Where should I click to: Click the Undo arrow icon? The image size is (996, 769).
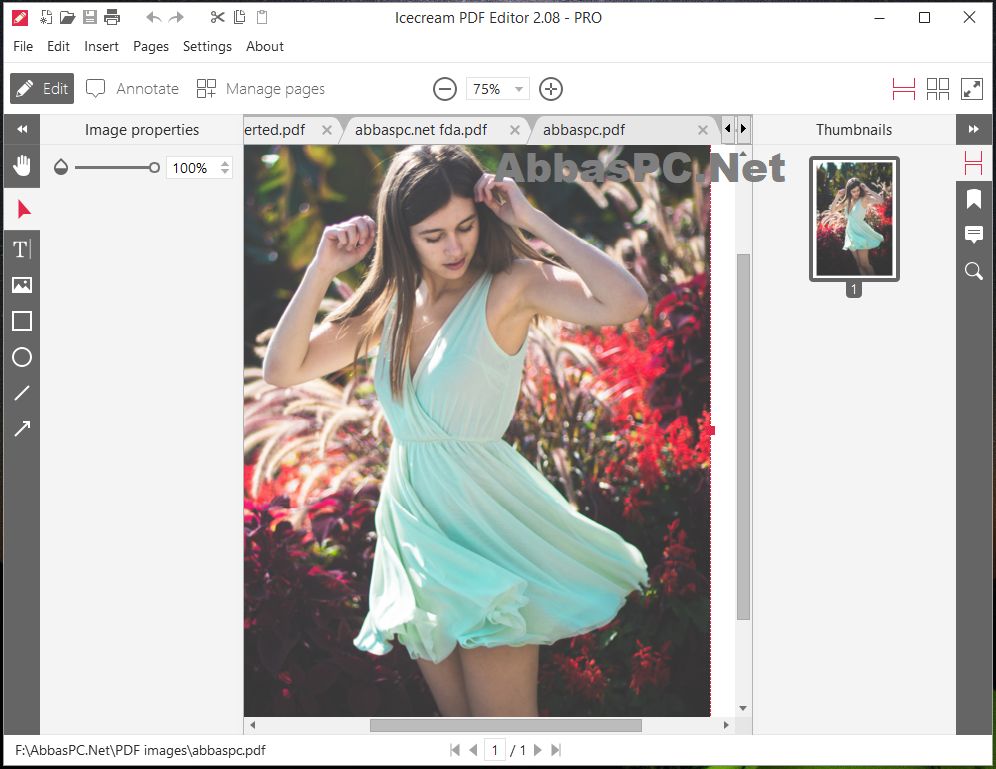click(x=153, y=17)
